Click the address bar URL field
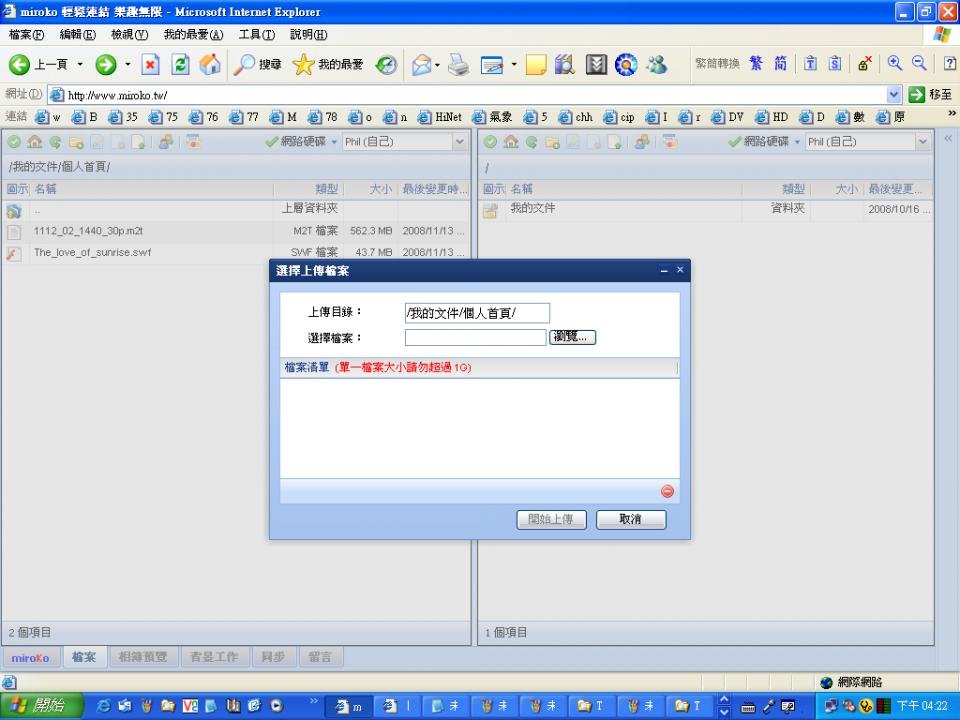Screen dimensions: 960x720 [x=468, y=95]
